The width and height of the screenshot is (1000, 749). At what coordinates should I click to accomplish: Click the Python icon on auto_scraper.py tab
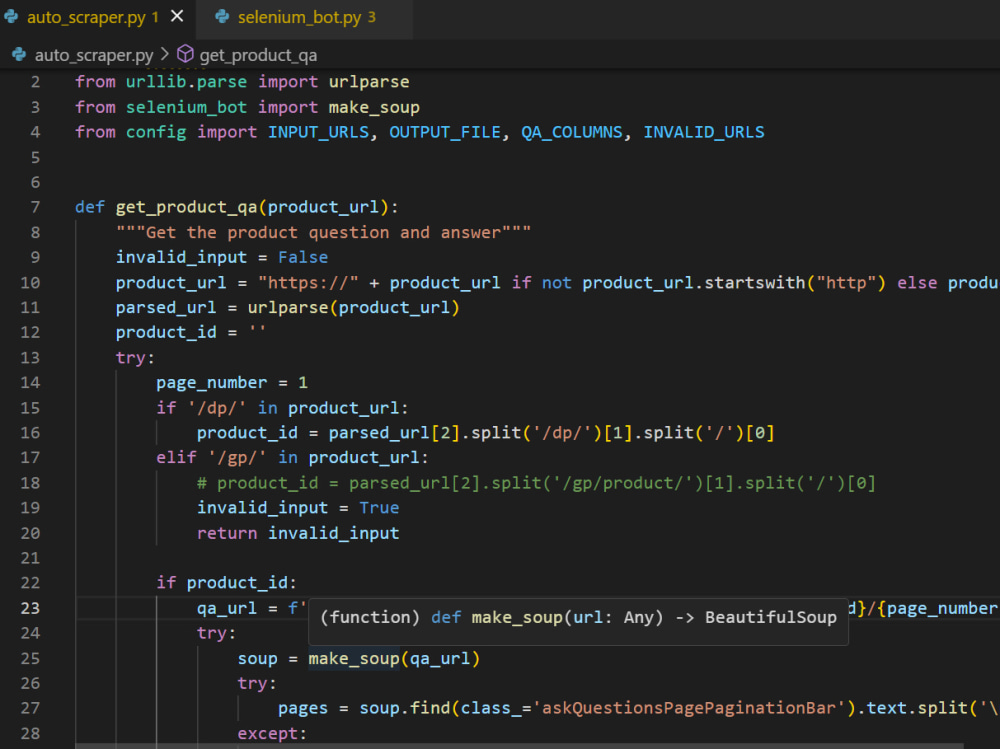pos(11,17)
